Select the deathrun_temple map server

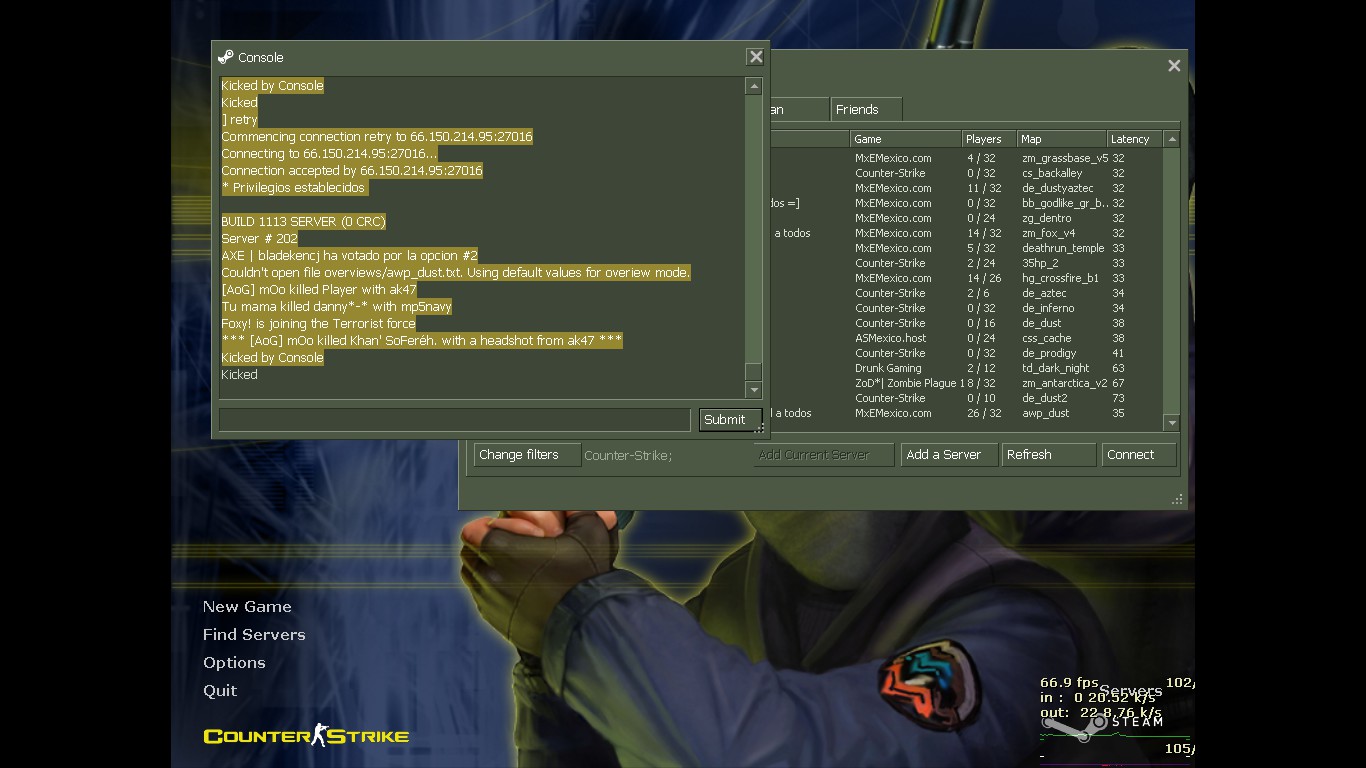click(1063, 248)
